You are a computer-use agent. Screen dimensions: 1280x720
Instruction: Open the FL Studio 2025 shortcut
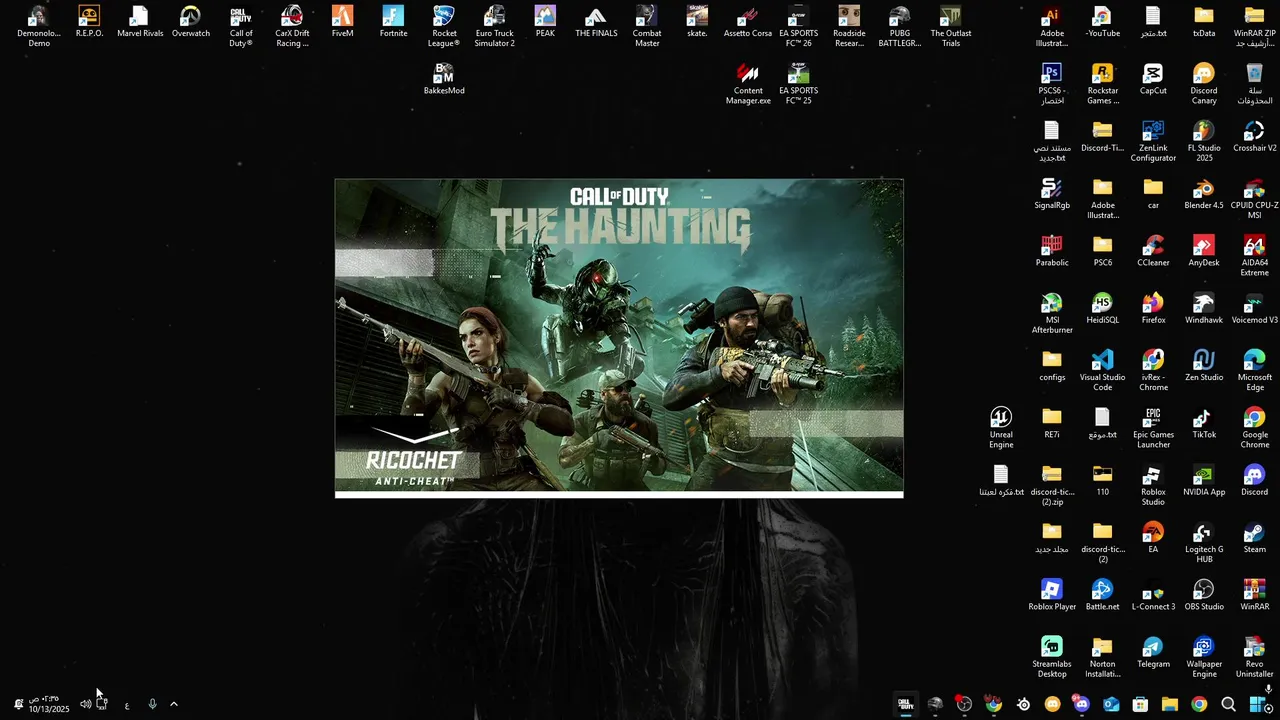1204,141
